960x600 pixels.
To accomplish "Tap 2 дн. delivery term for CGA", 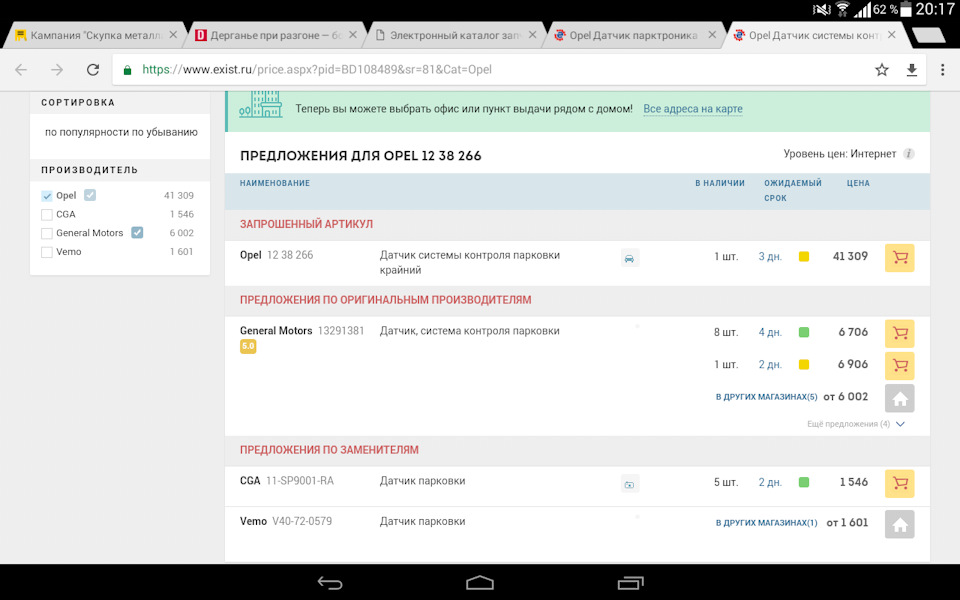I will (x=770, y=482).
